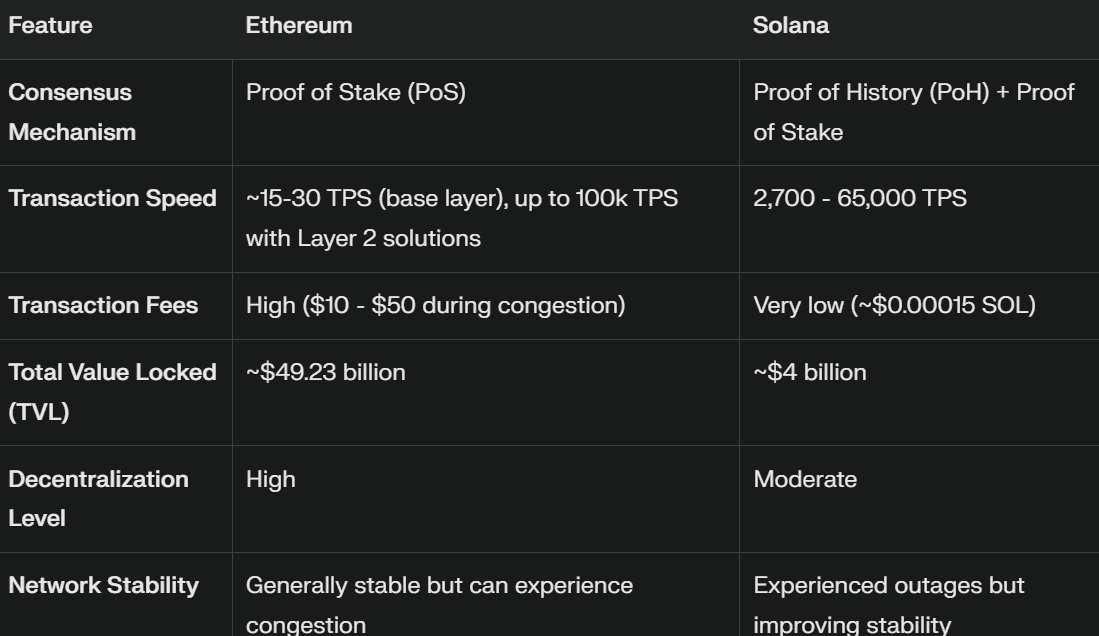Image resolution: width=1099 pixels, height=636 pixels.
Task: Select the Network Stability row label
Action: pos(104,586)
